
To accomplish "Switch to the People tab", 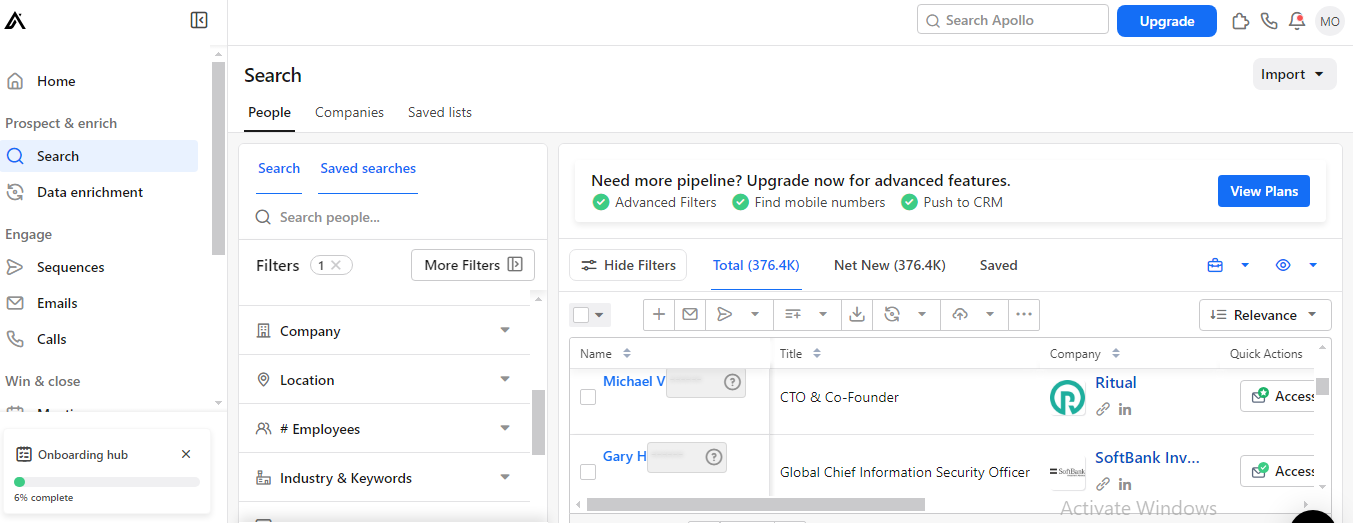I will 270,112.
